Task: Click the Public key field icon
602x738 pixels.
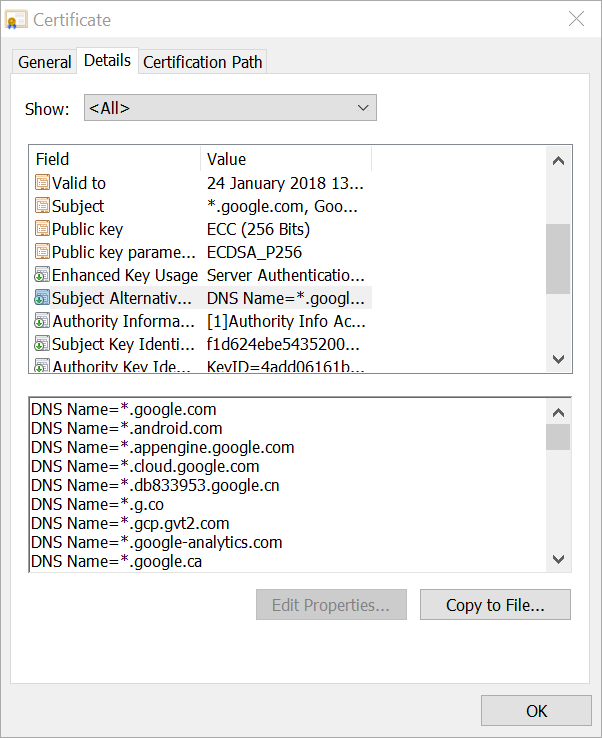Action: pos(42,229)
